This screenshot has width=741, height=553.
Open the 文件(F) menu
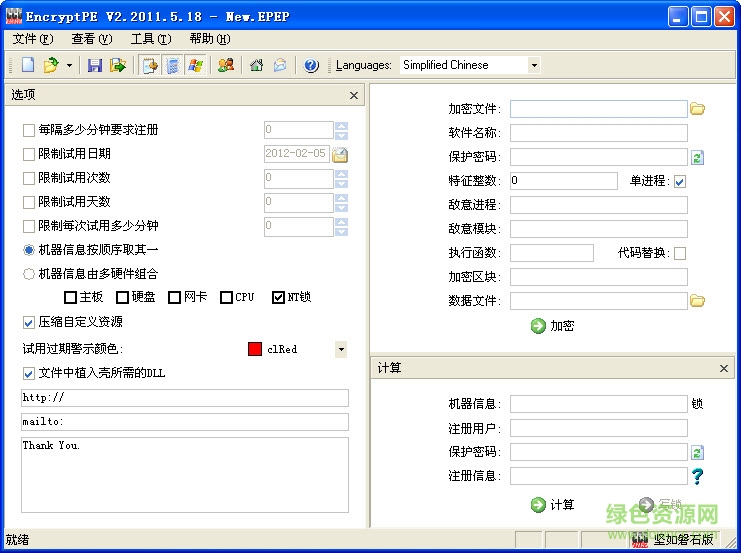(x=32, y=39)
